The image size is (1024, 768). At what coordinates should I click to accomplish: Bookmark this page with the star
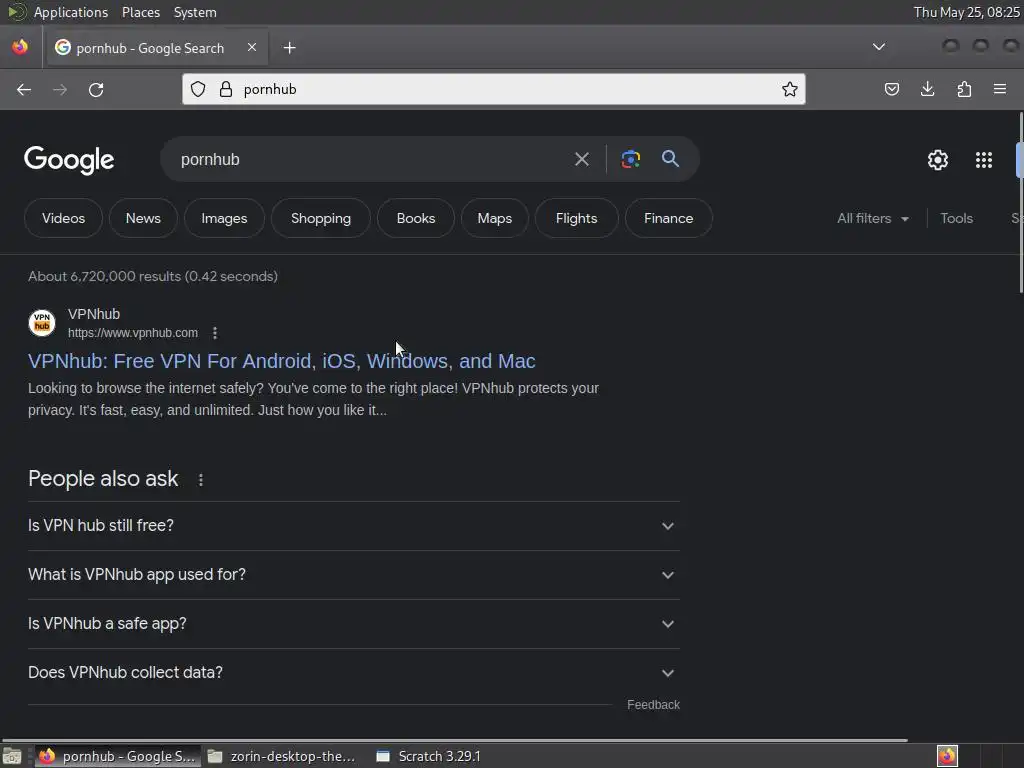pos(790,89)
